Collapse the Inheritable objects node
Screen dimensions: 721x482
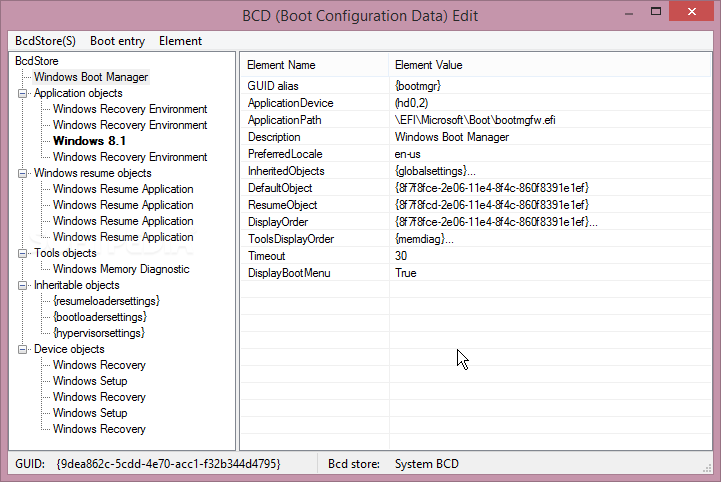pos(22,285)
